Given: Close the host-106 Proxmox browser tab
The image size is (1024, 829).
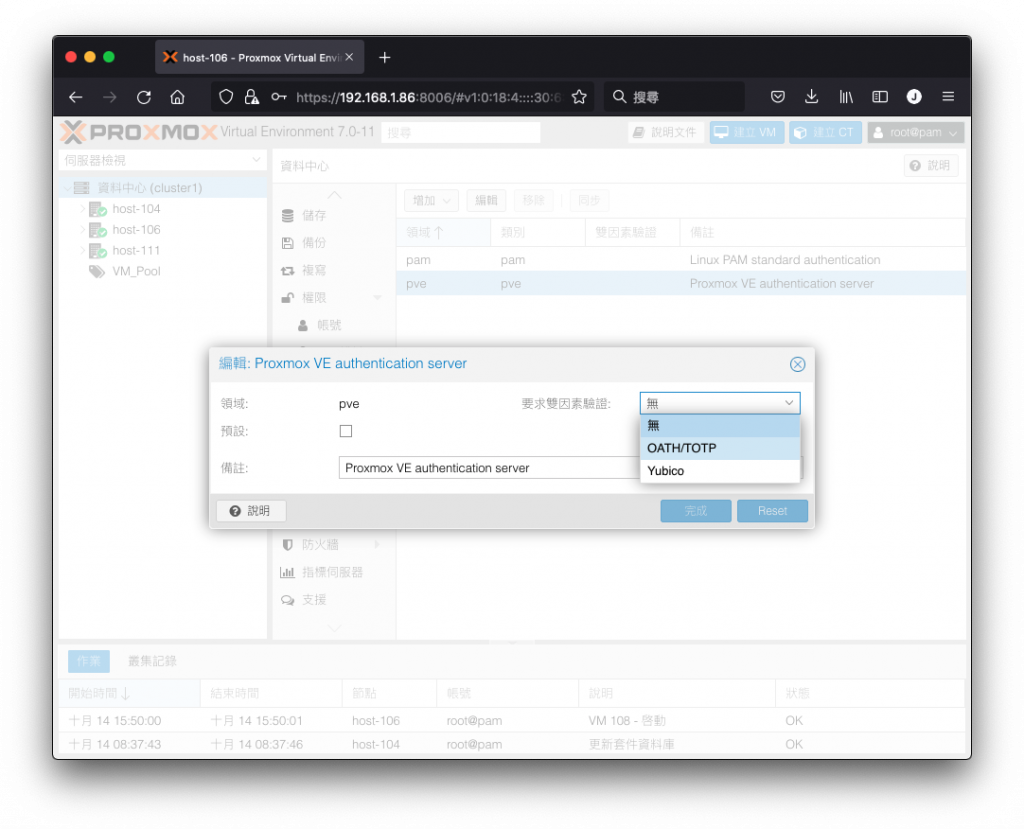Looking at the screenshot, I should pos(349,57).
